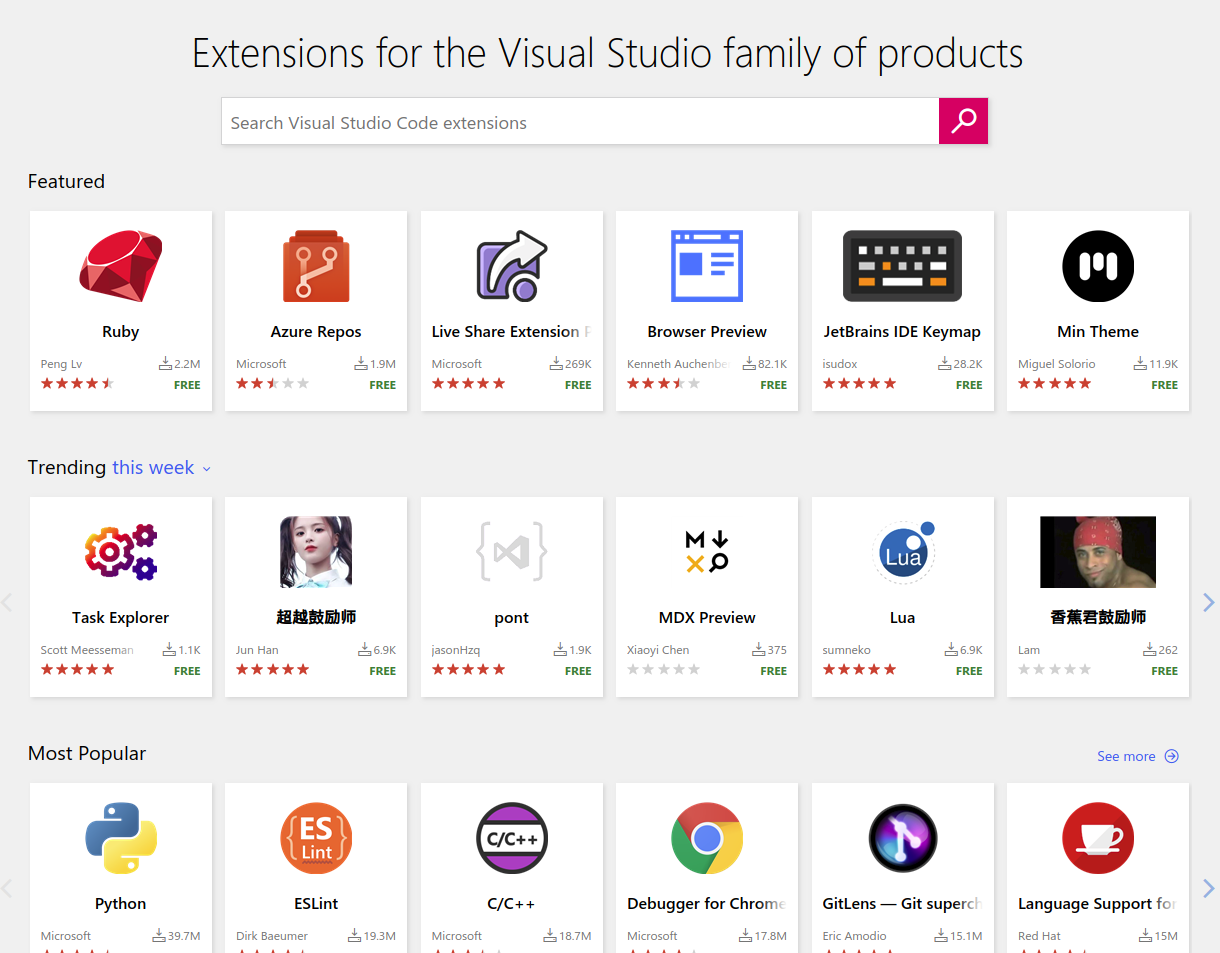Click the 'Python' extension title text

121,904
